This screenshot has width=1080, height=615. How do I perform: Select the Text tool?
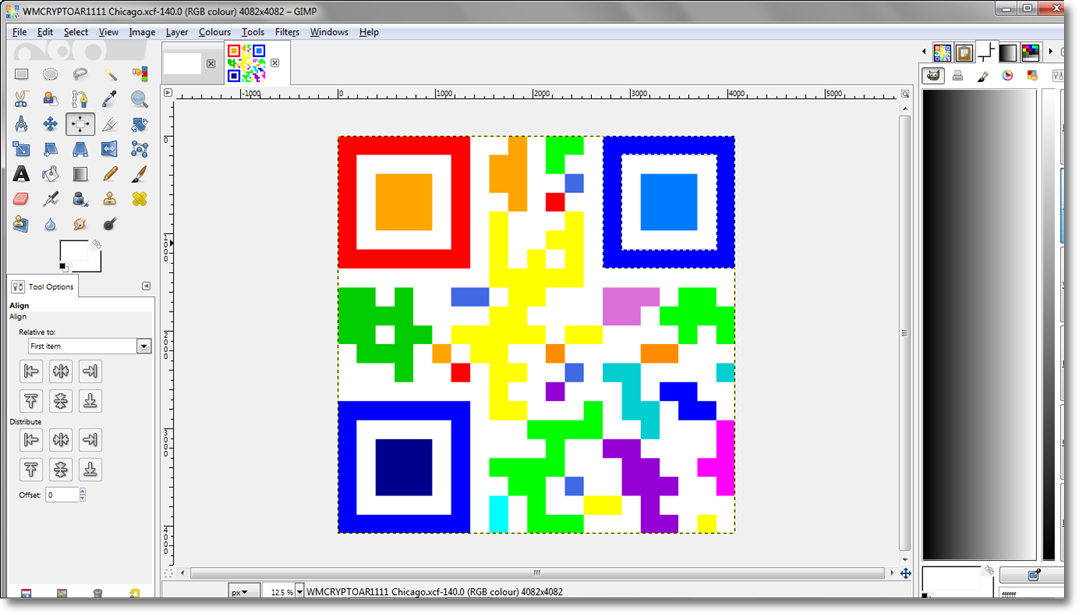(x=21, y=174)
